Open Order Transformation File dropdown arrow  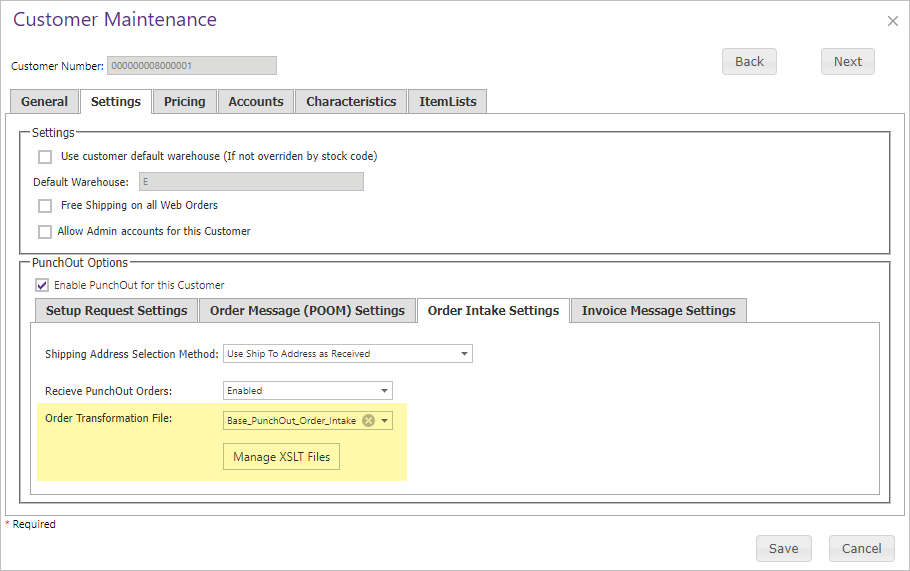click(384, 421)
